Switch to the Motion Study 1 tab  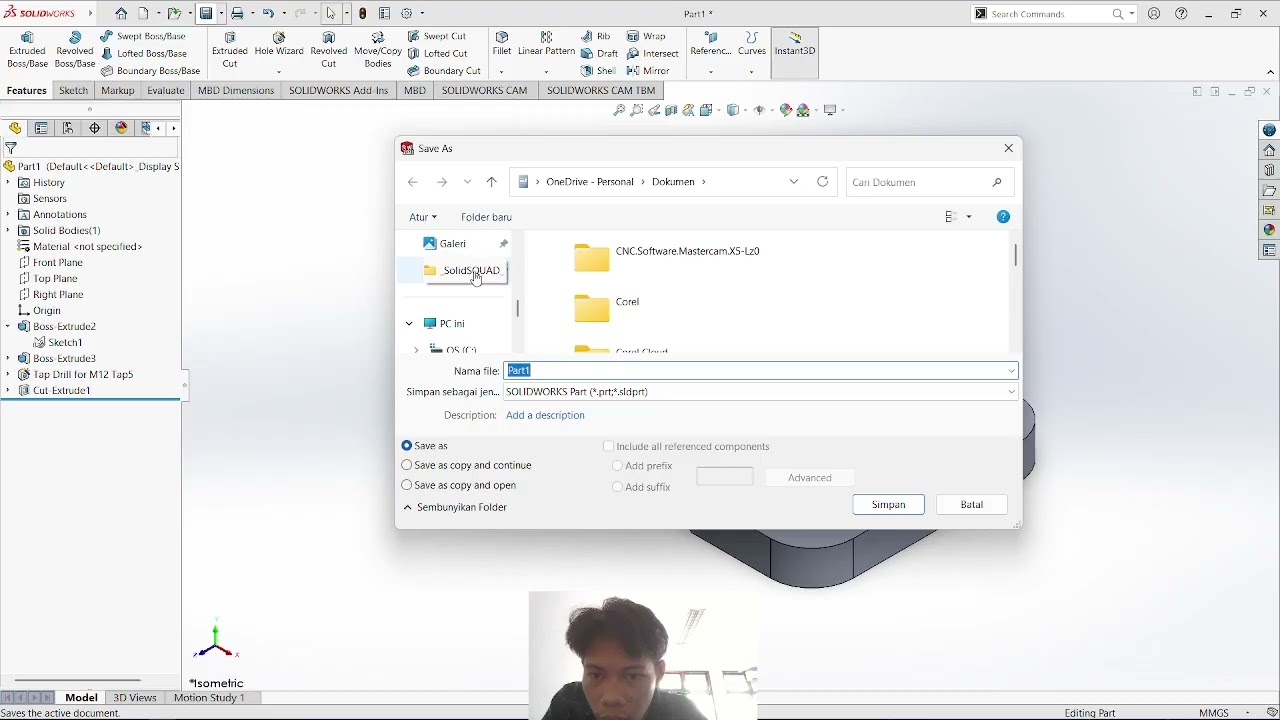[x=209, y=698]
